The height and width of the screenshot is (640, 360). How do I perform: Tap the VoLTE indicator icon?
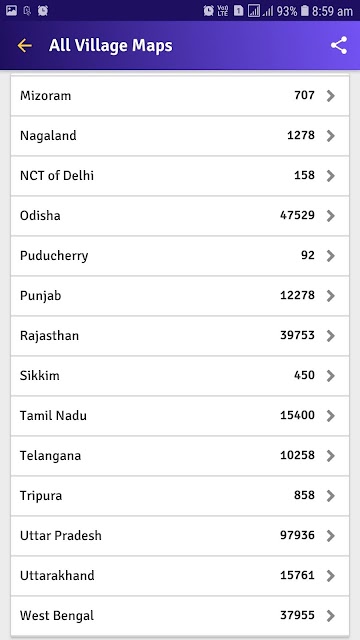pyautogui.click(x=223, y=11)
